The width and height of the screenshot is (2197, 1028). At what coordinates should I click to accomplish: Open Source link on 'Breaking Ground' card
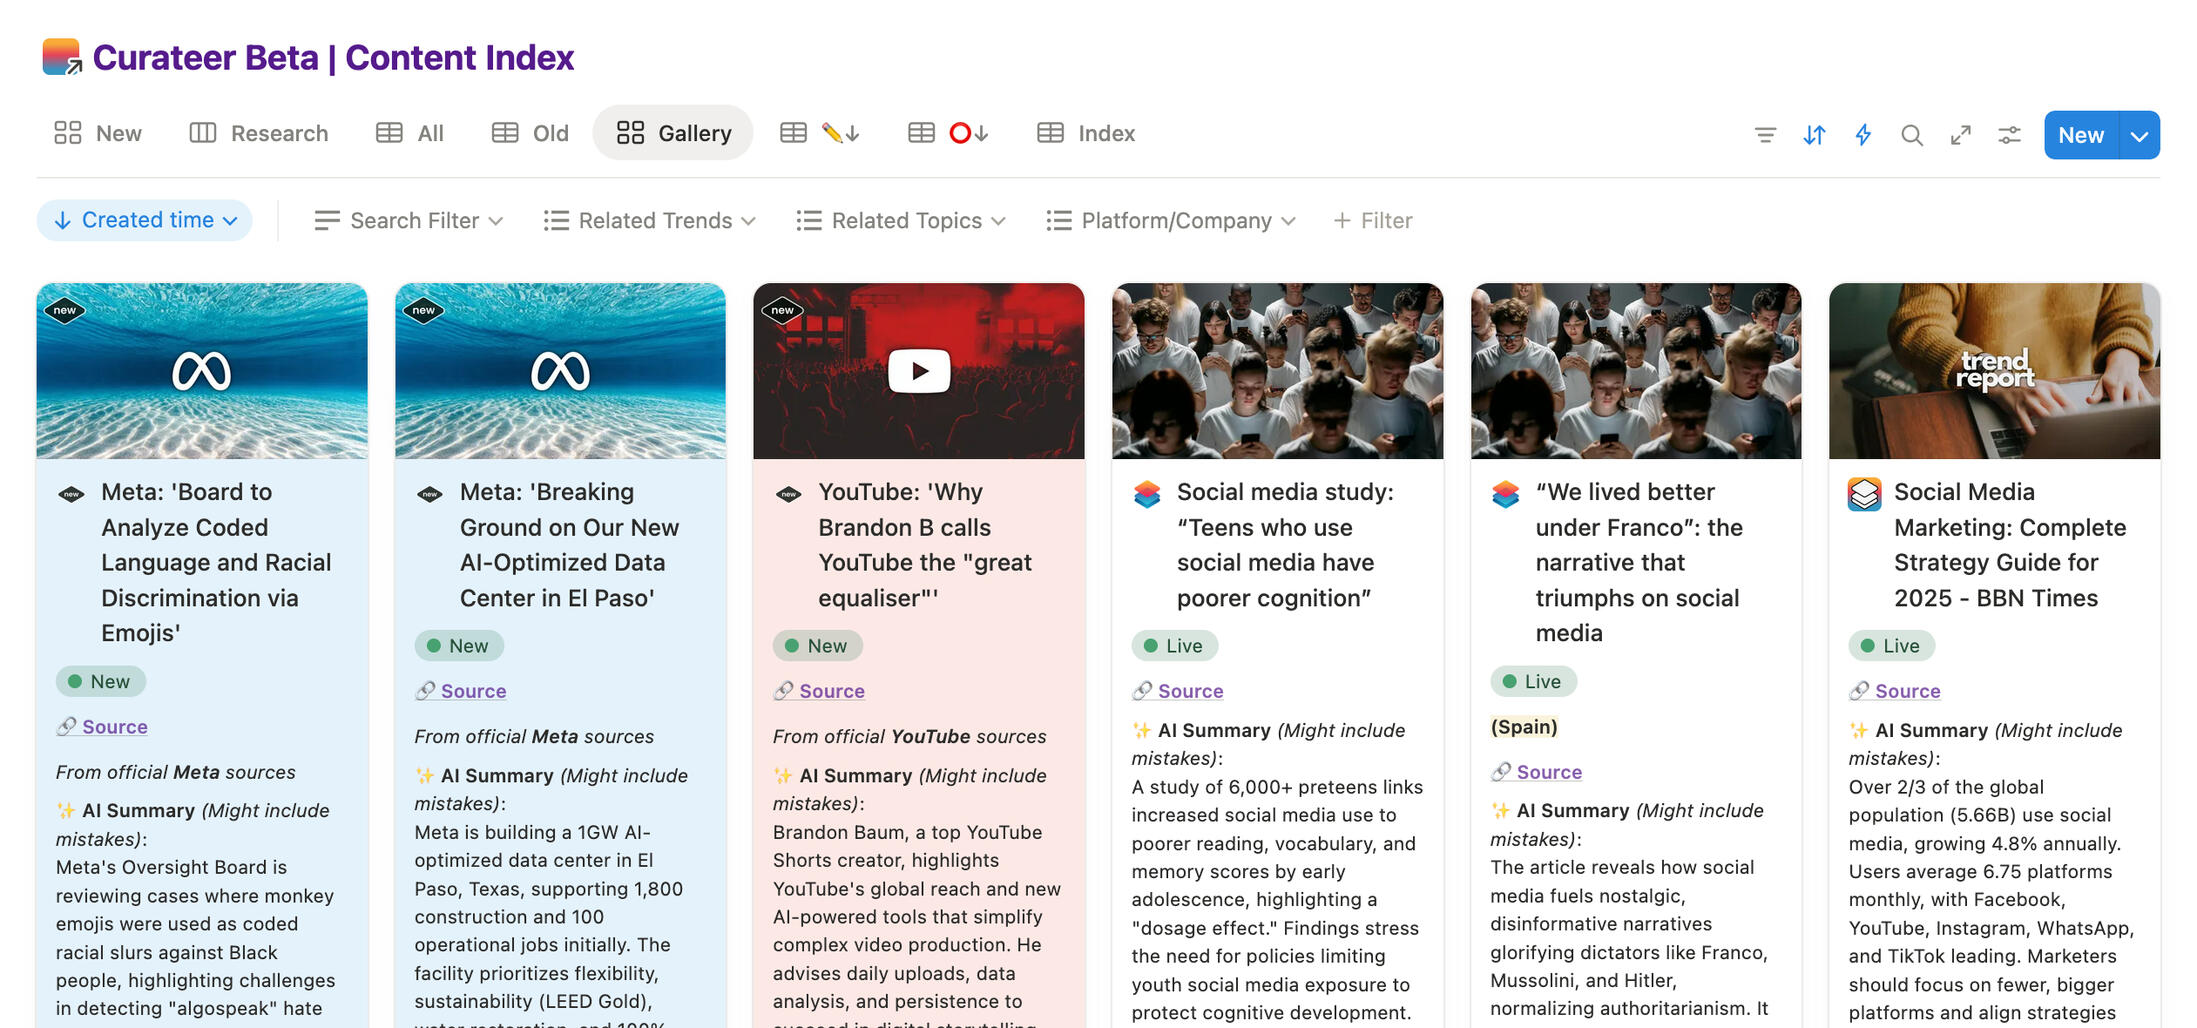[x=461, y=691]
